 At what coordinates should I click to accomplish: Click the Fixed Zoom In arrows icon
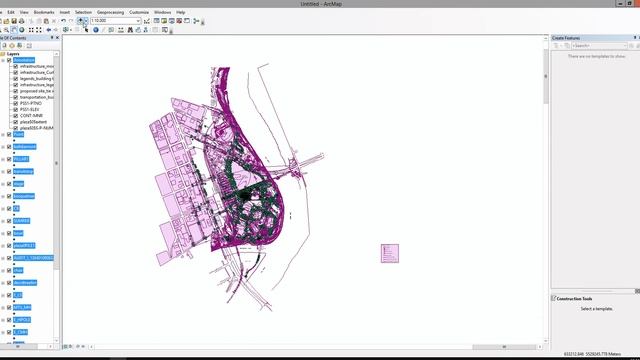pos(31,30)
